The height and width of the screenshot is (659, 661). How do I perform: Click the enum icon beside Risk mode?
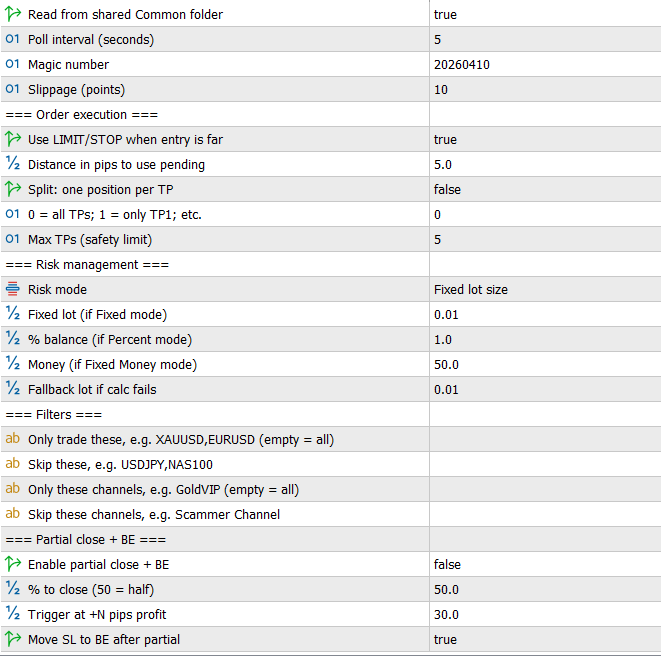tap(13, 290)
